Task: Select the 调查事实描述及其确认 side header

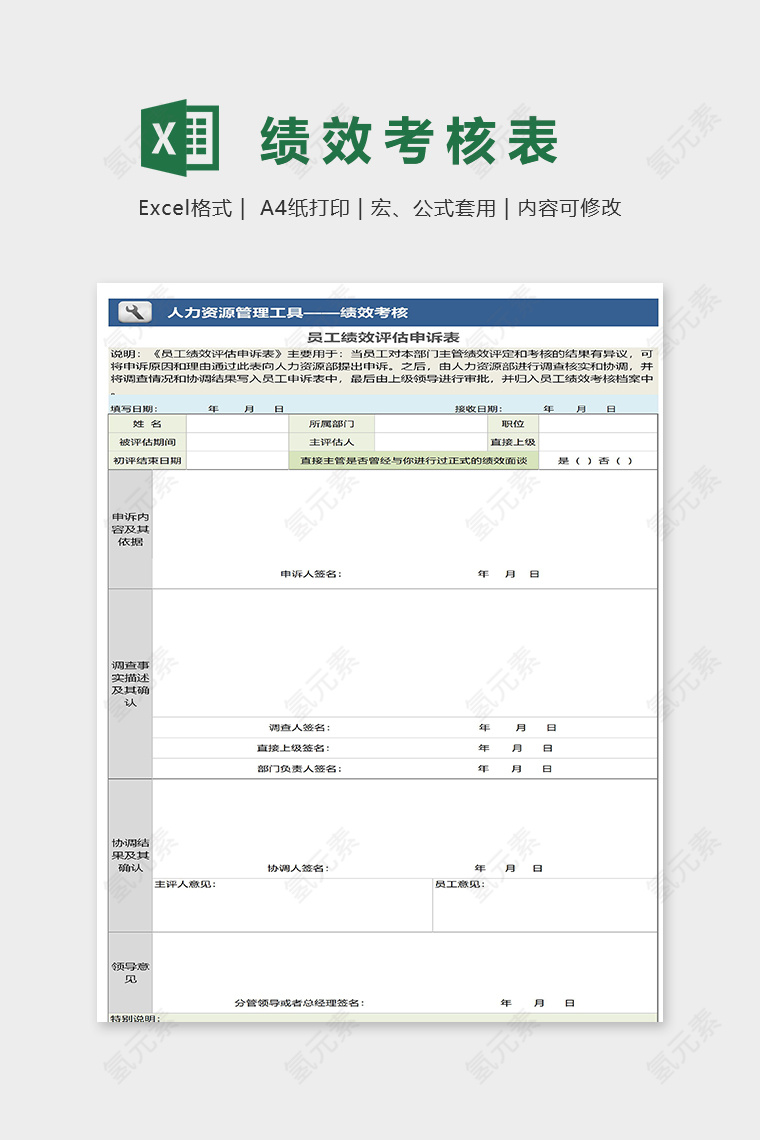Action: point(130,683)
